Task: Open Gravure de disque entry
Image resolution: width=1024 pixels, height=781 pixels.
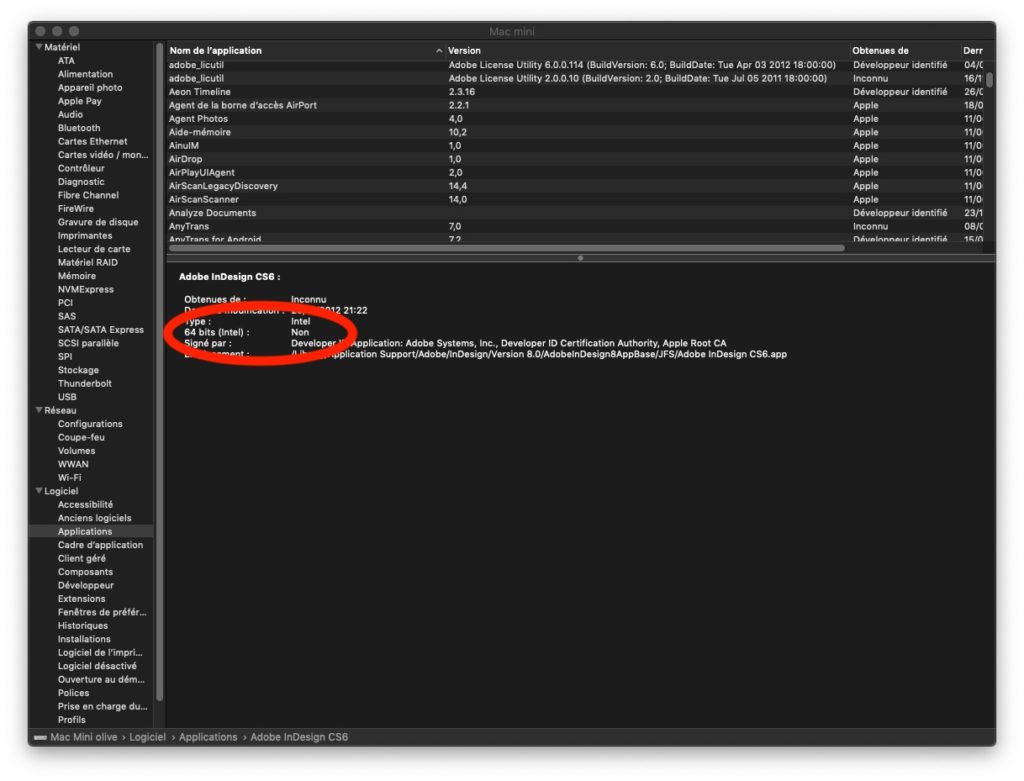Action: [x=98, y=222]
